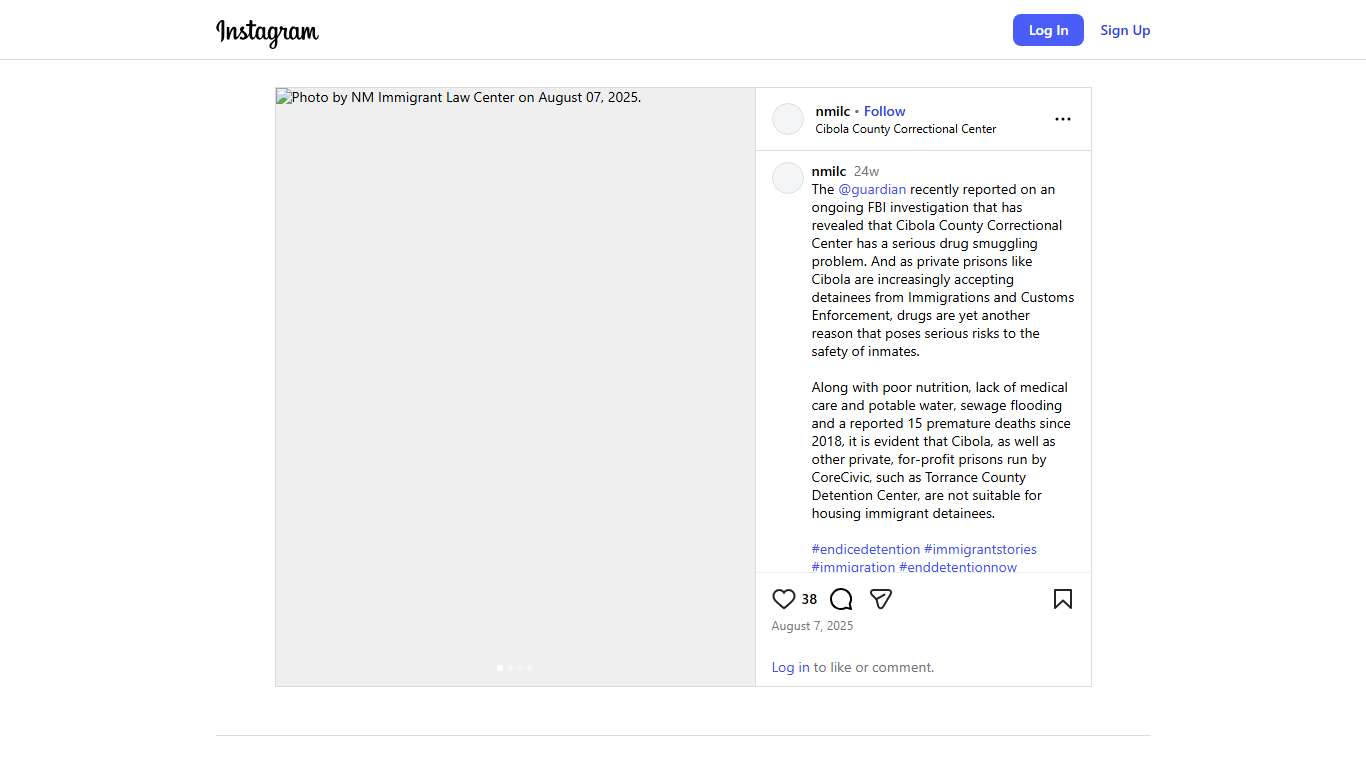This screenshot has height=768, width=1366.
Task: Save post with bookmark icon
Action: tap(1062, 599)
